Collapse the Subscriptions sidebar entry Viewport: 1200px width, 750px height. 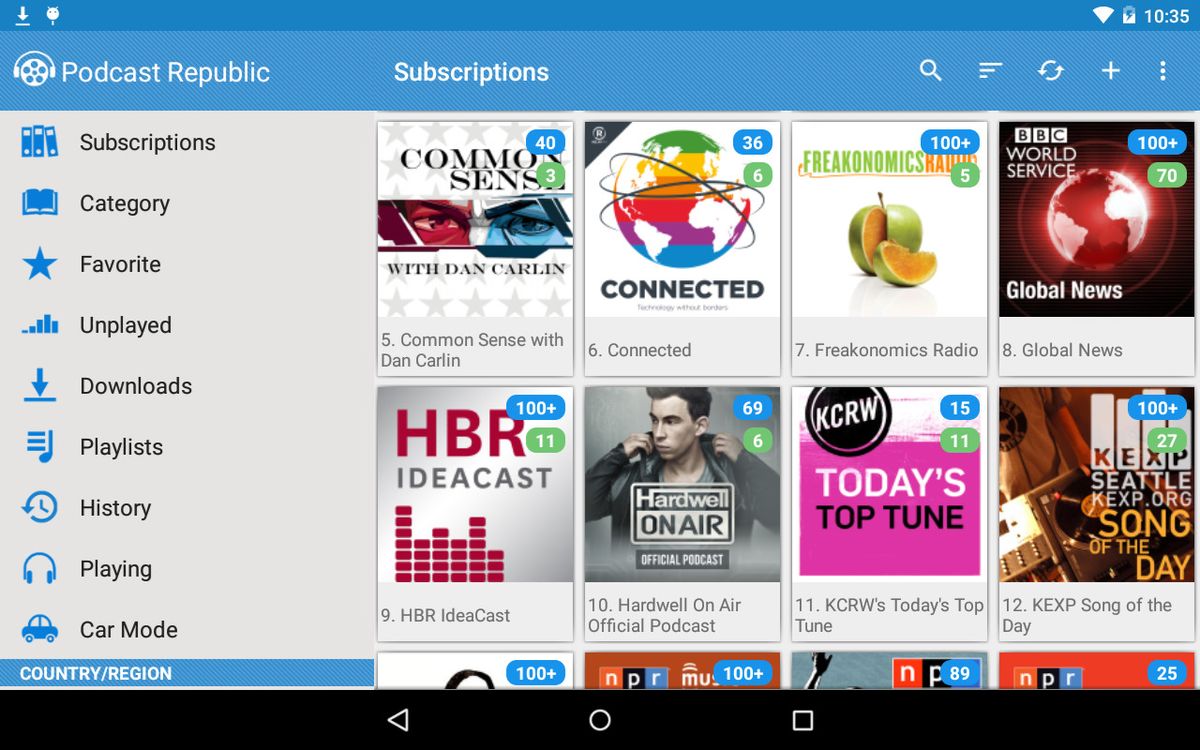point(147,142)
